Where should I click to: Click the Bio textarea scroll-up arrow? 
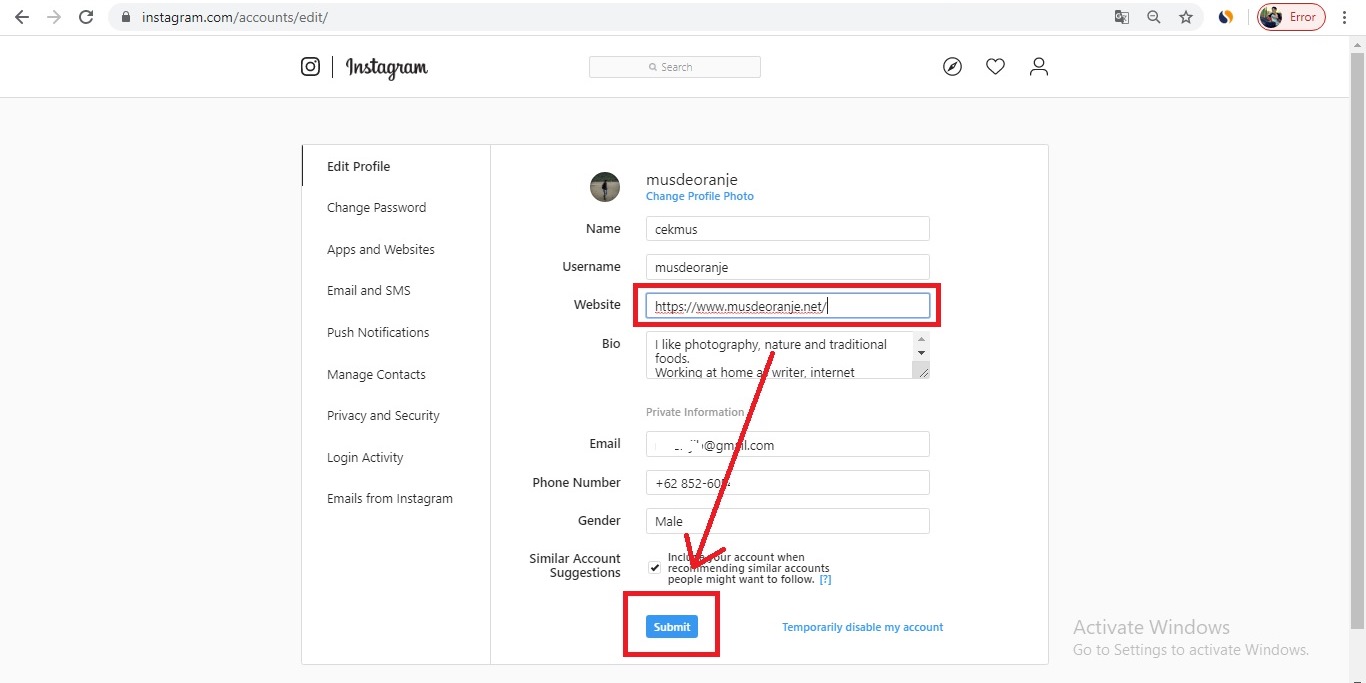pyautogui.click(x=921, y=339)
